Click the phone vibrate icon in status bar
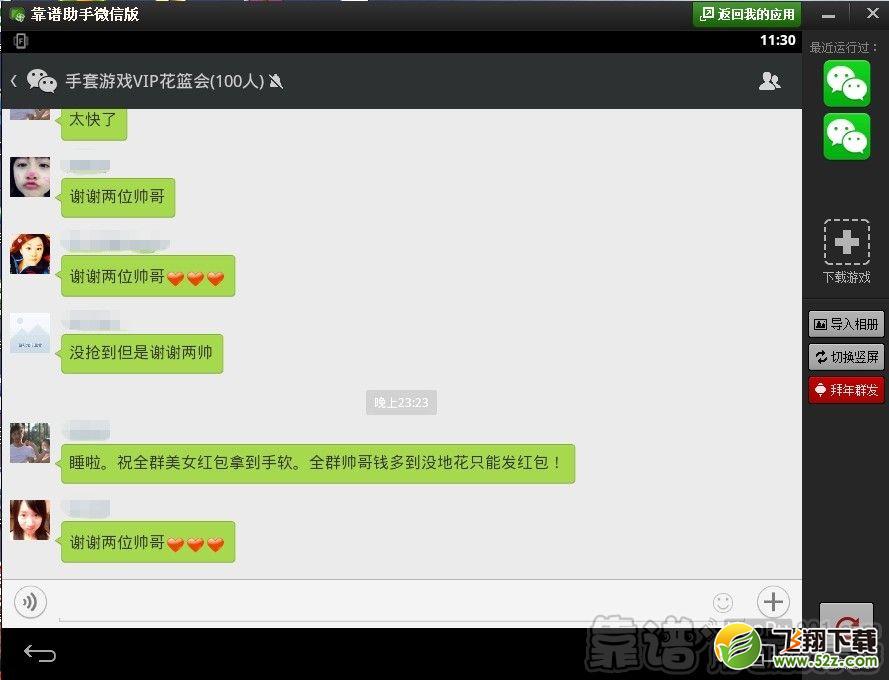Viewport: 889px width, 680px height. 21,41
